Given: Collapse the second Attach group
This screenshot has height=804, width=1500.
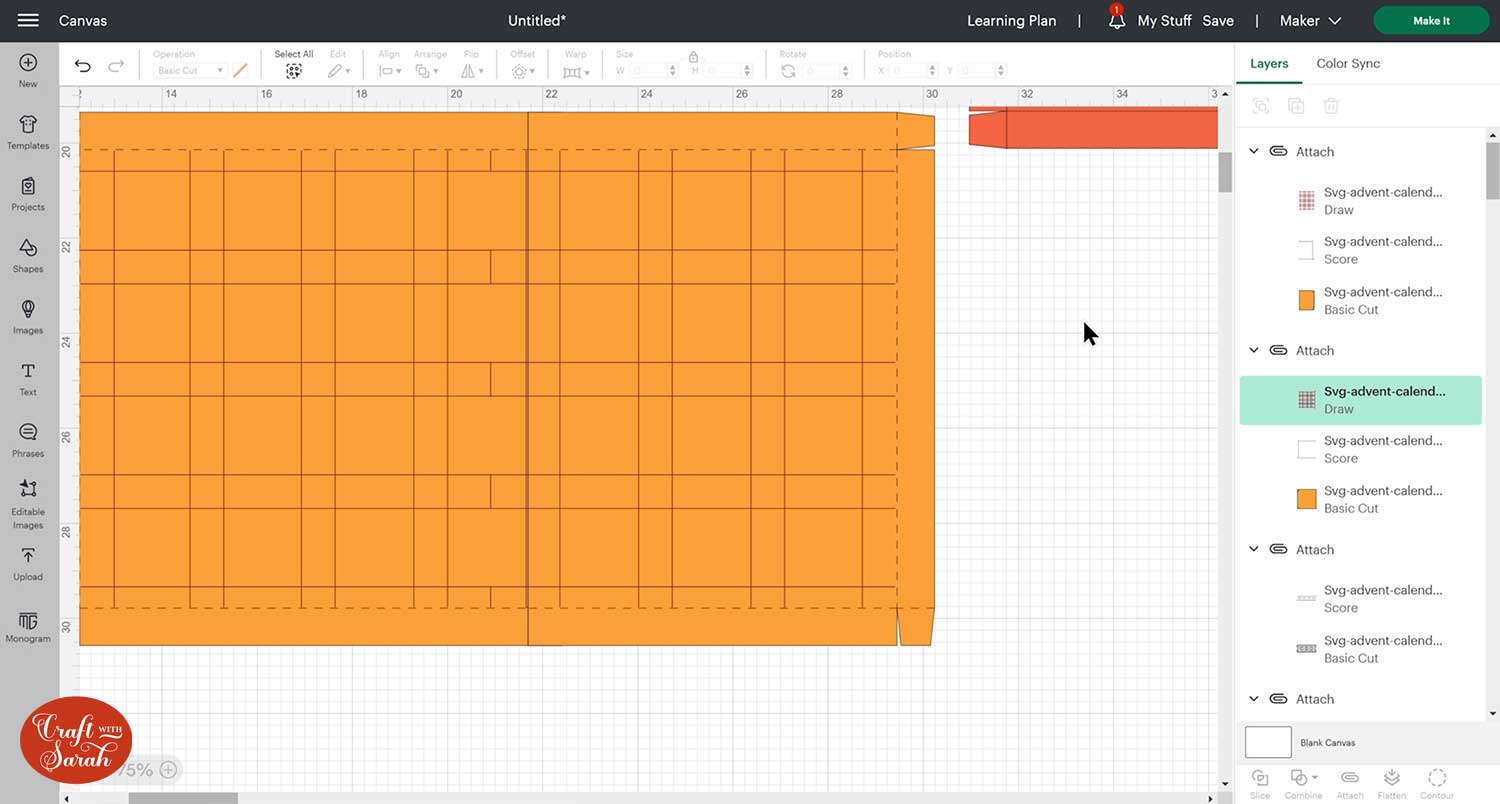Looking at the screenshot, I should 1254,351.
